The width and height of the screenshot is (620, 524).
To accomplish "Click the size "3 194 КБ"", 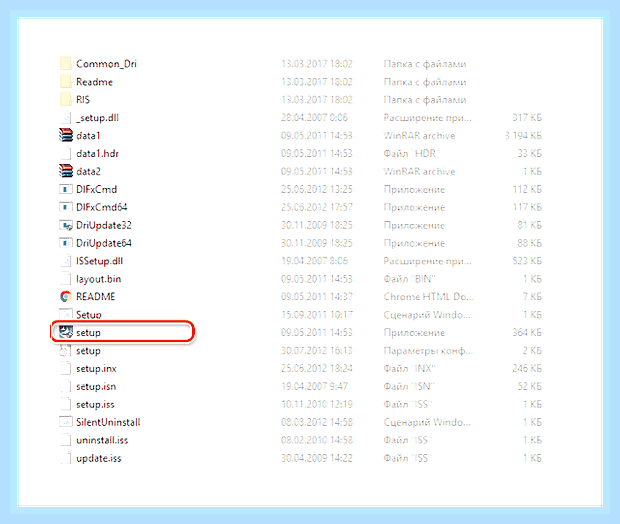I will point(523,136).
